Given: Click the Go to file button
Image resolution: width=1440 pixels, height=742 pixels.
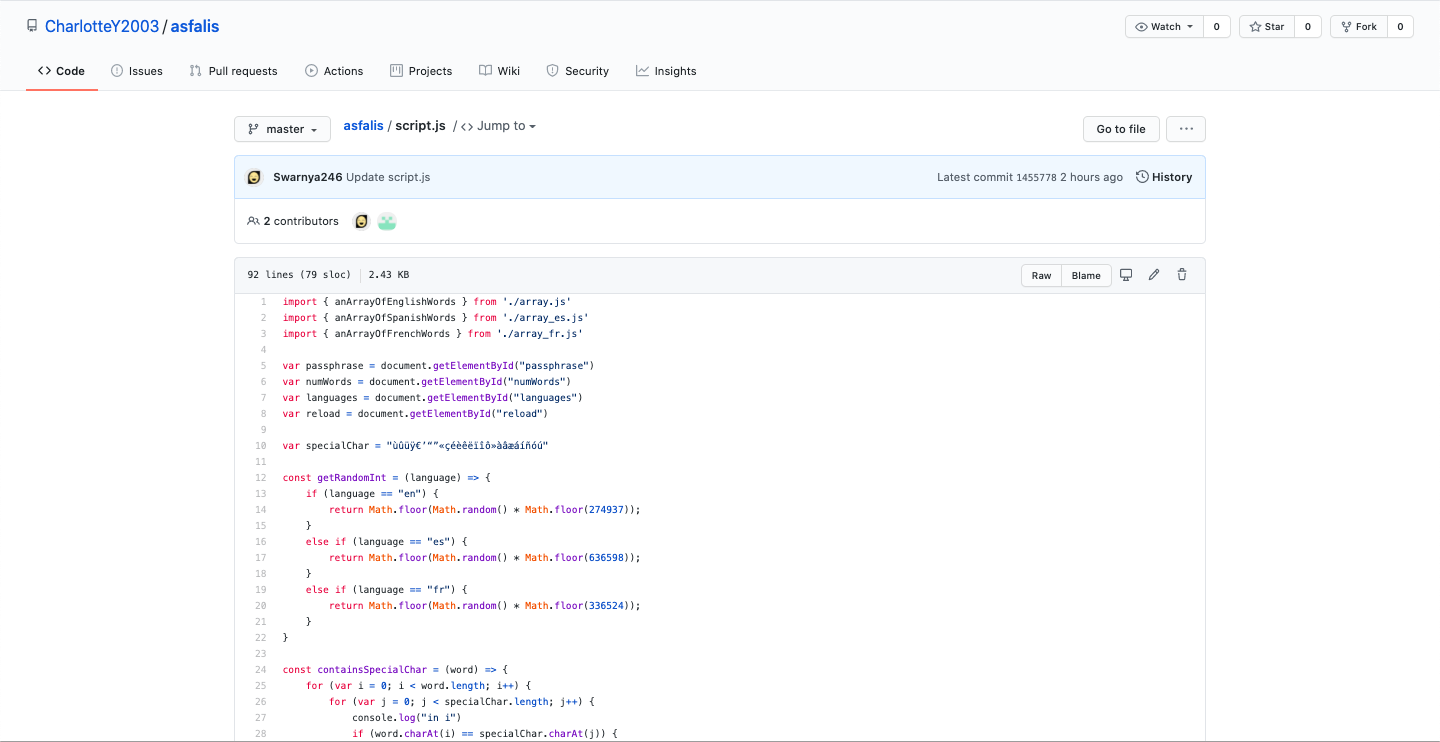Looking at the screenshot, I should coord(1121,129).
